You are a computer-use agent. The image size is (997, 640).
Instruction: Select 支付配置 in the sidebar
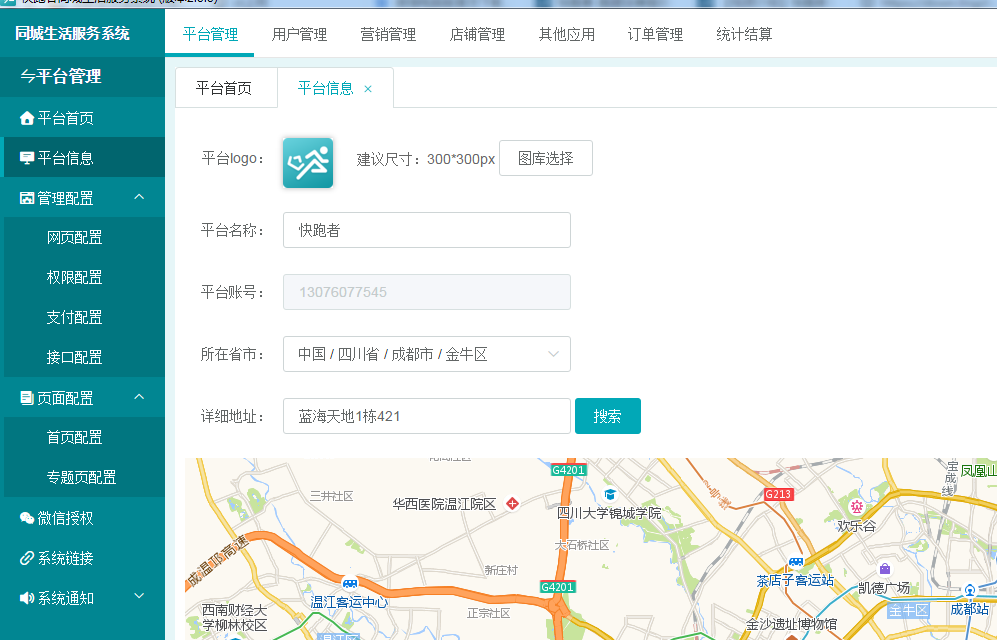pos(74,317)
